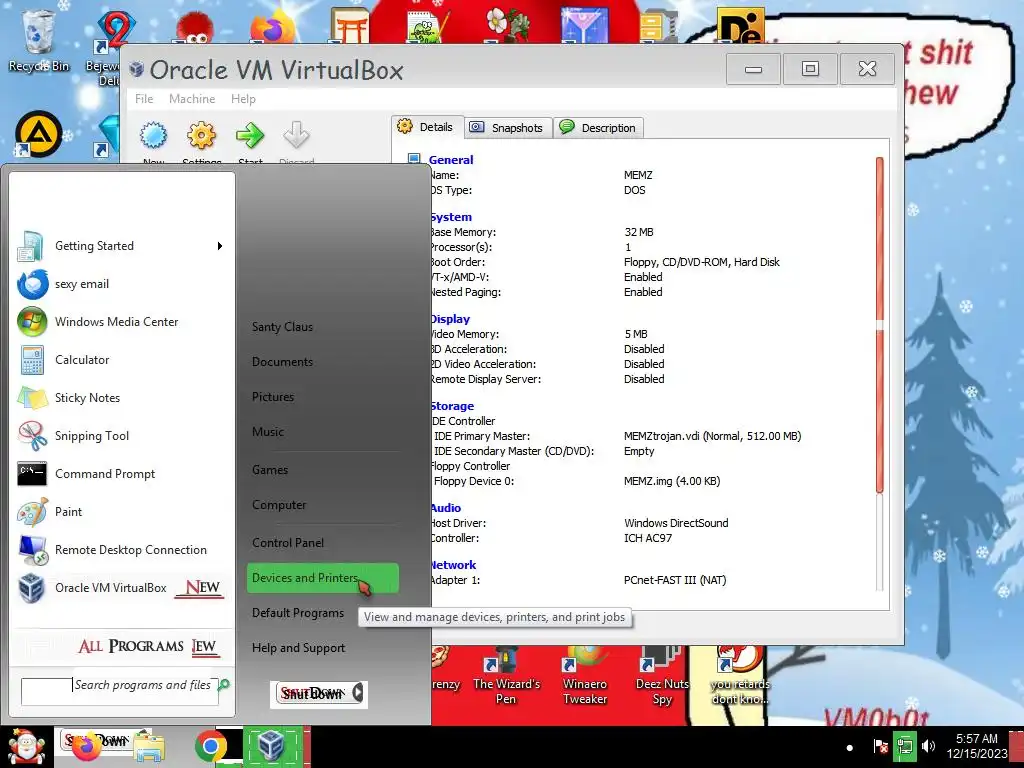Open Command Prompt from Start menu
1024x768 pixels.
pyautogui.click(x=120, y=473)
